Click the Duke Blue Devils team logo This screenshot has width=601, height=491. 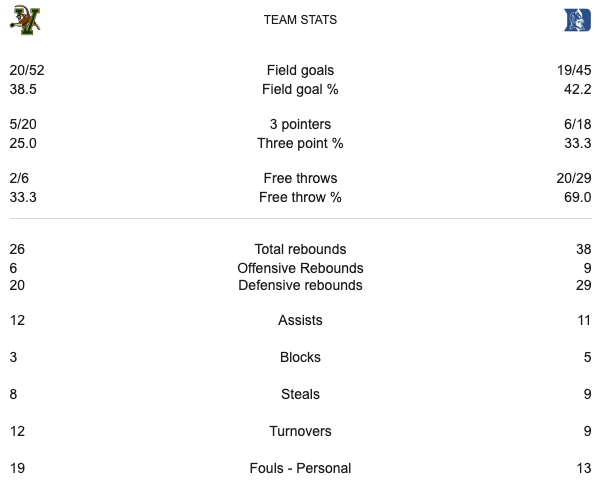(x=577, y=19)
